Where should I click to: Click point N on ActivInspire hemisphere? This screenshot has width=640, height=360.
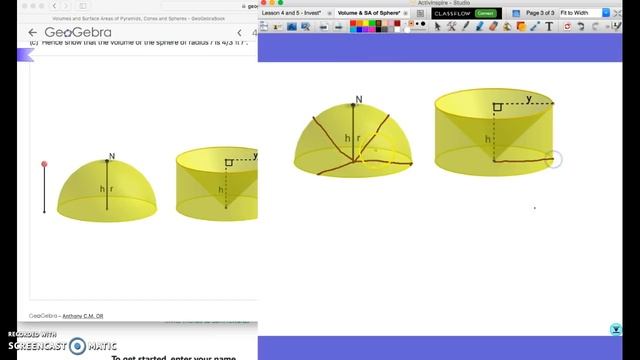[x=353, y=105]
